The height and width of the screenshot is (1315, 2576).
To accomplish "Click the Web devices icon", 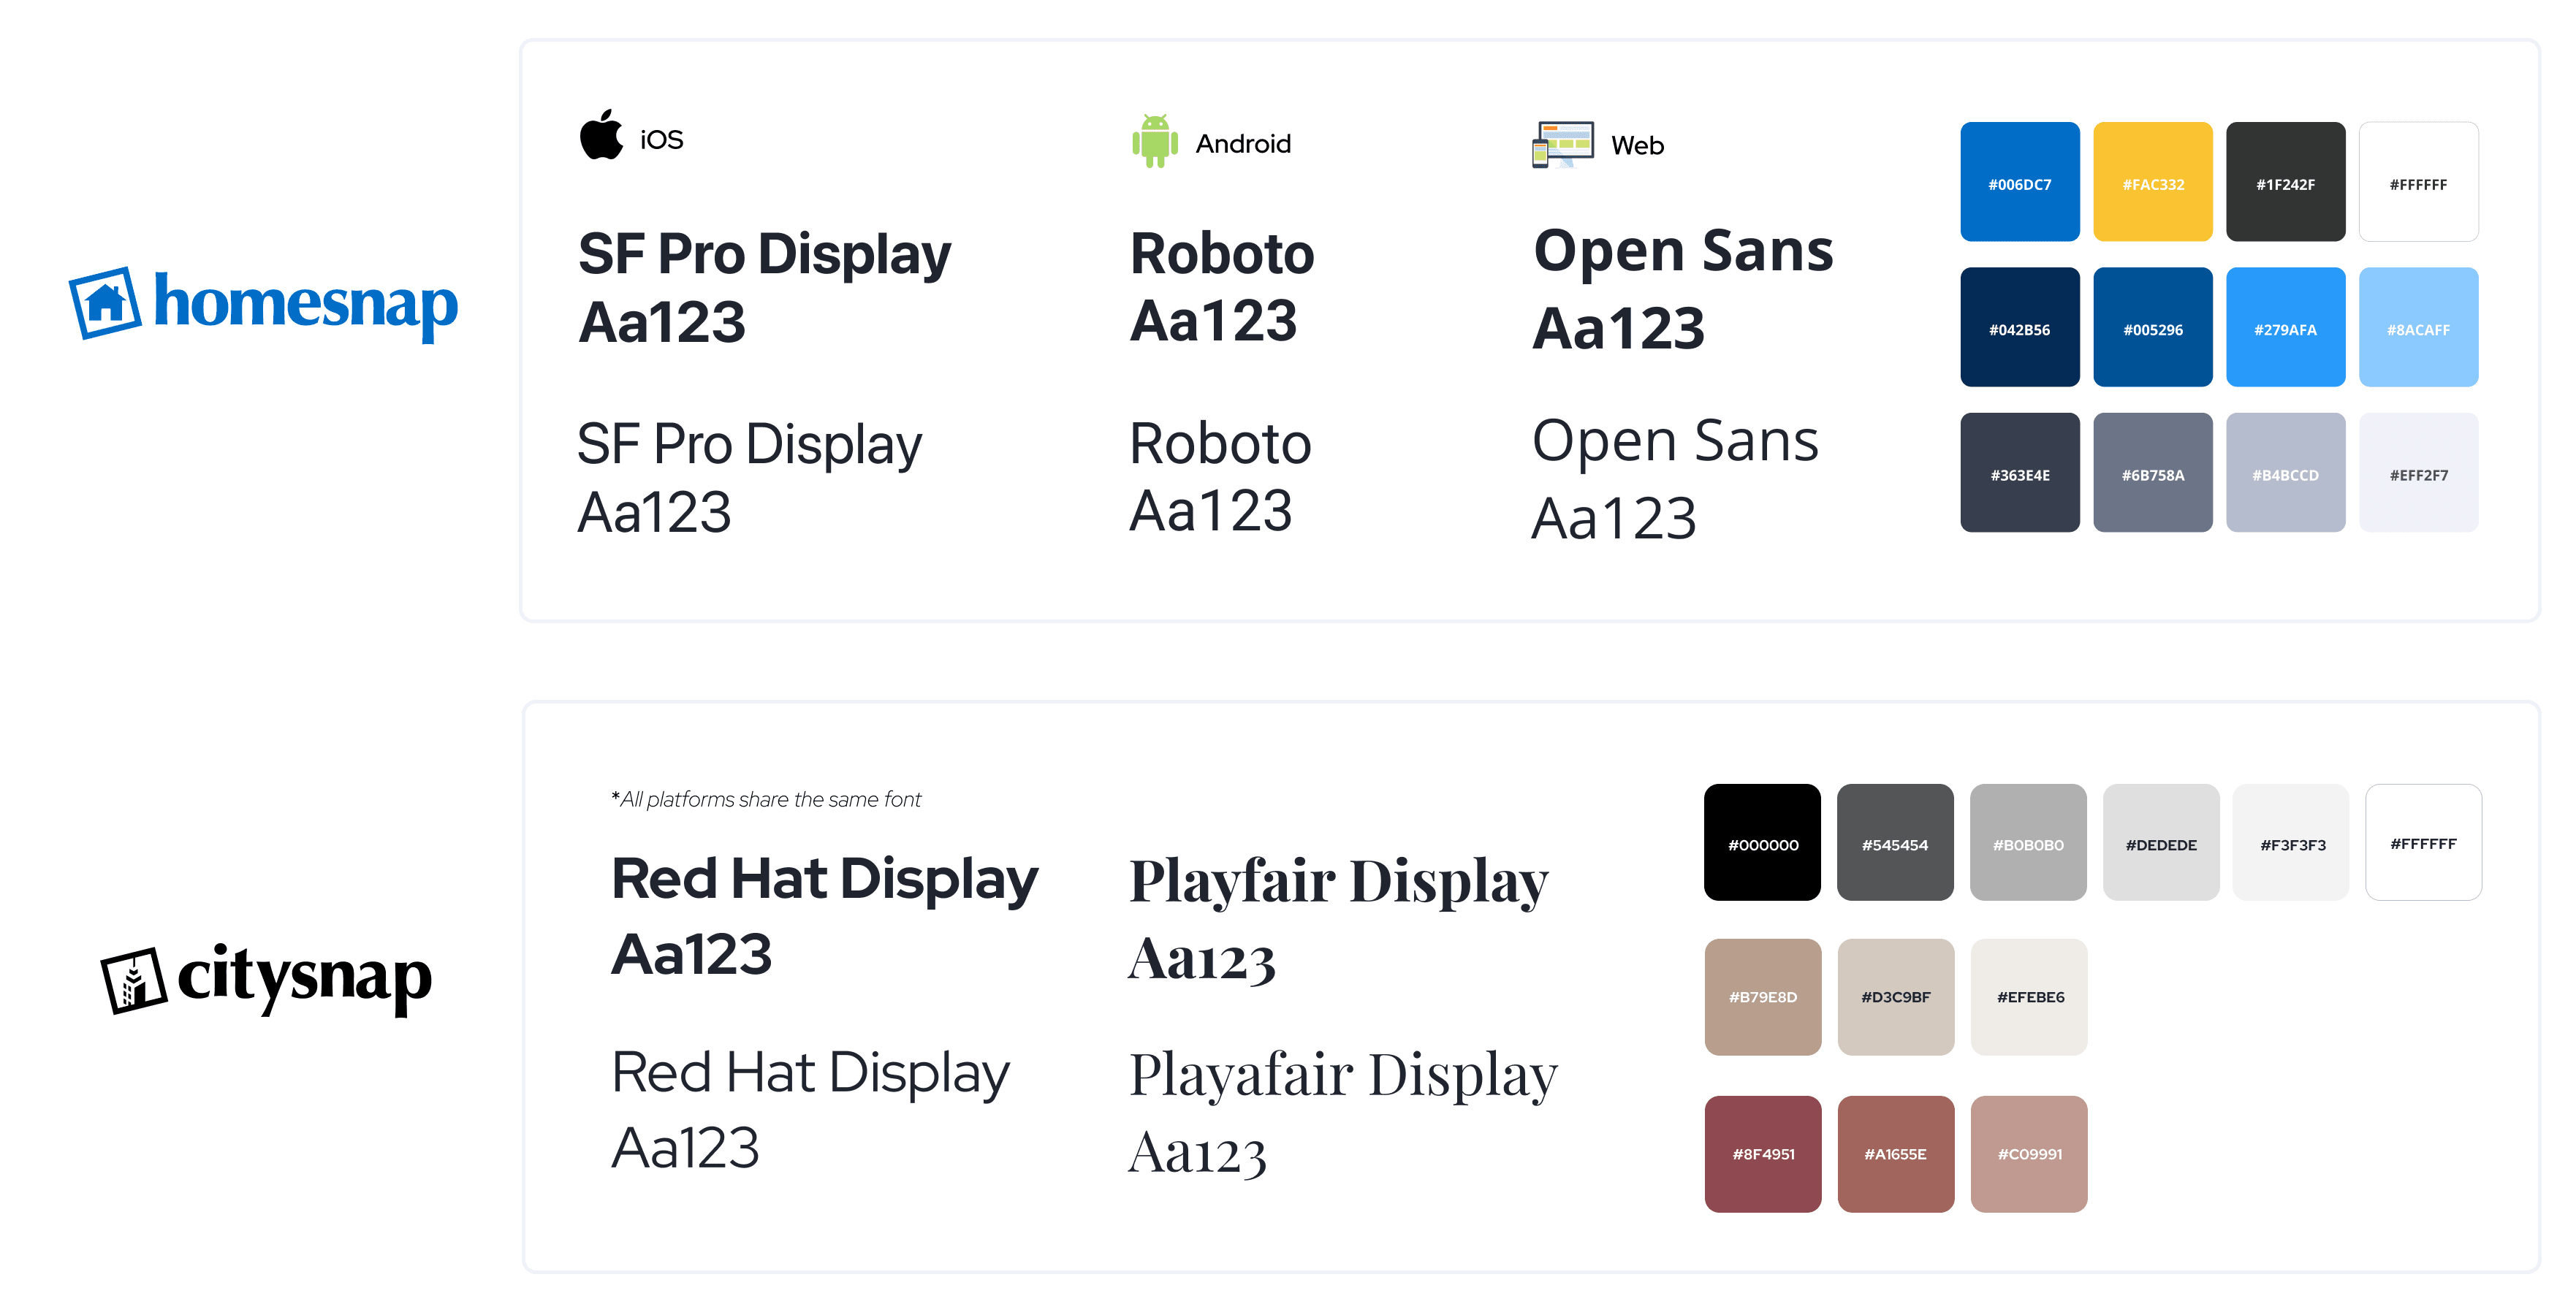I will tap(1562, 145).
